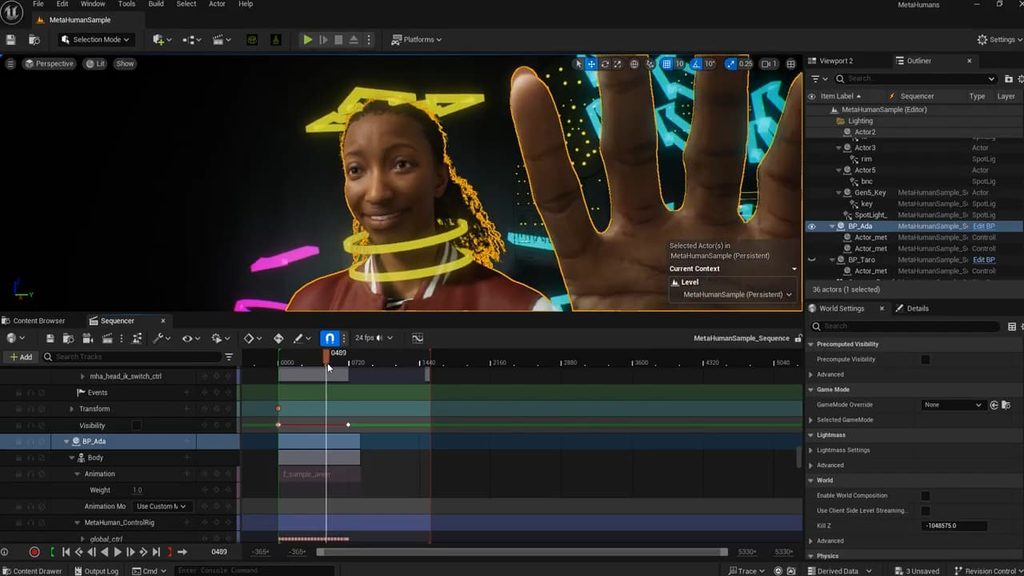Open Selection Mode dropdown
The width and height of the screenshot is (1024, 576).
(95, 39)
